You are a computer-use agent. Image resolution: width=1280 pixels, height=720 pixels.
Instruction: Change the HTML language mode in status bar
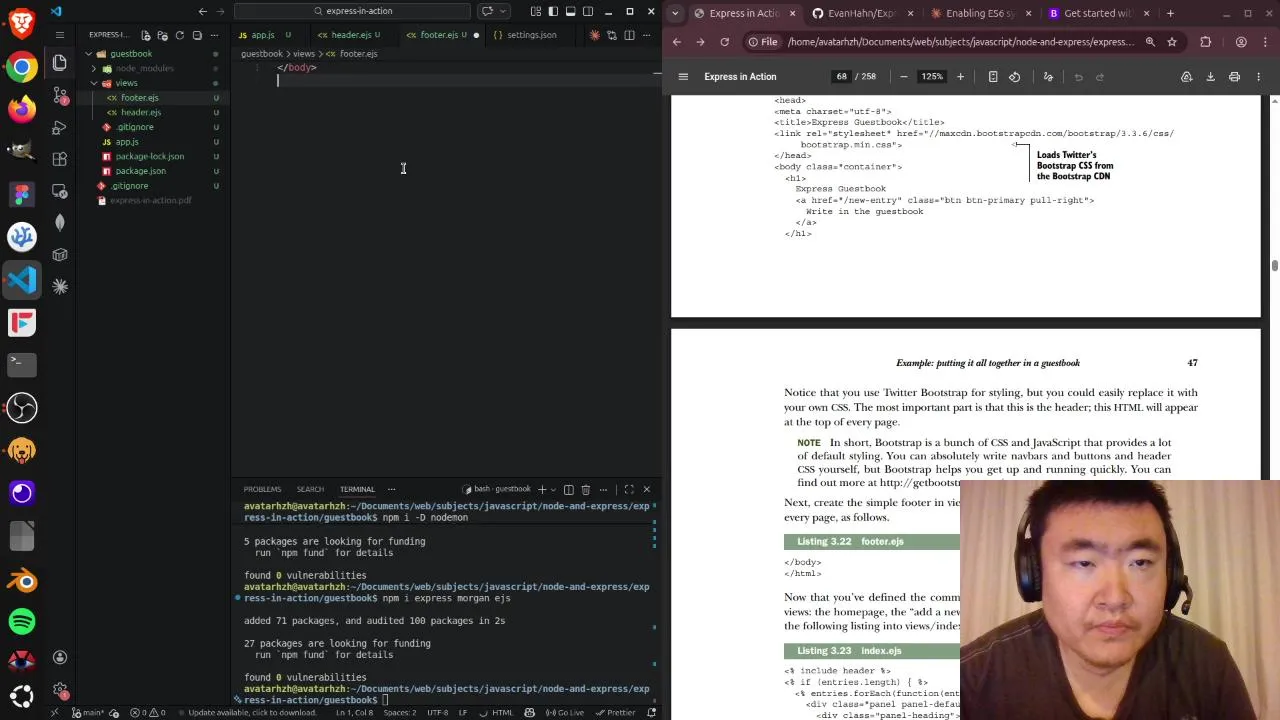(502, 713)
